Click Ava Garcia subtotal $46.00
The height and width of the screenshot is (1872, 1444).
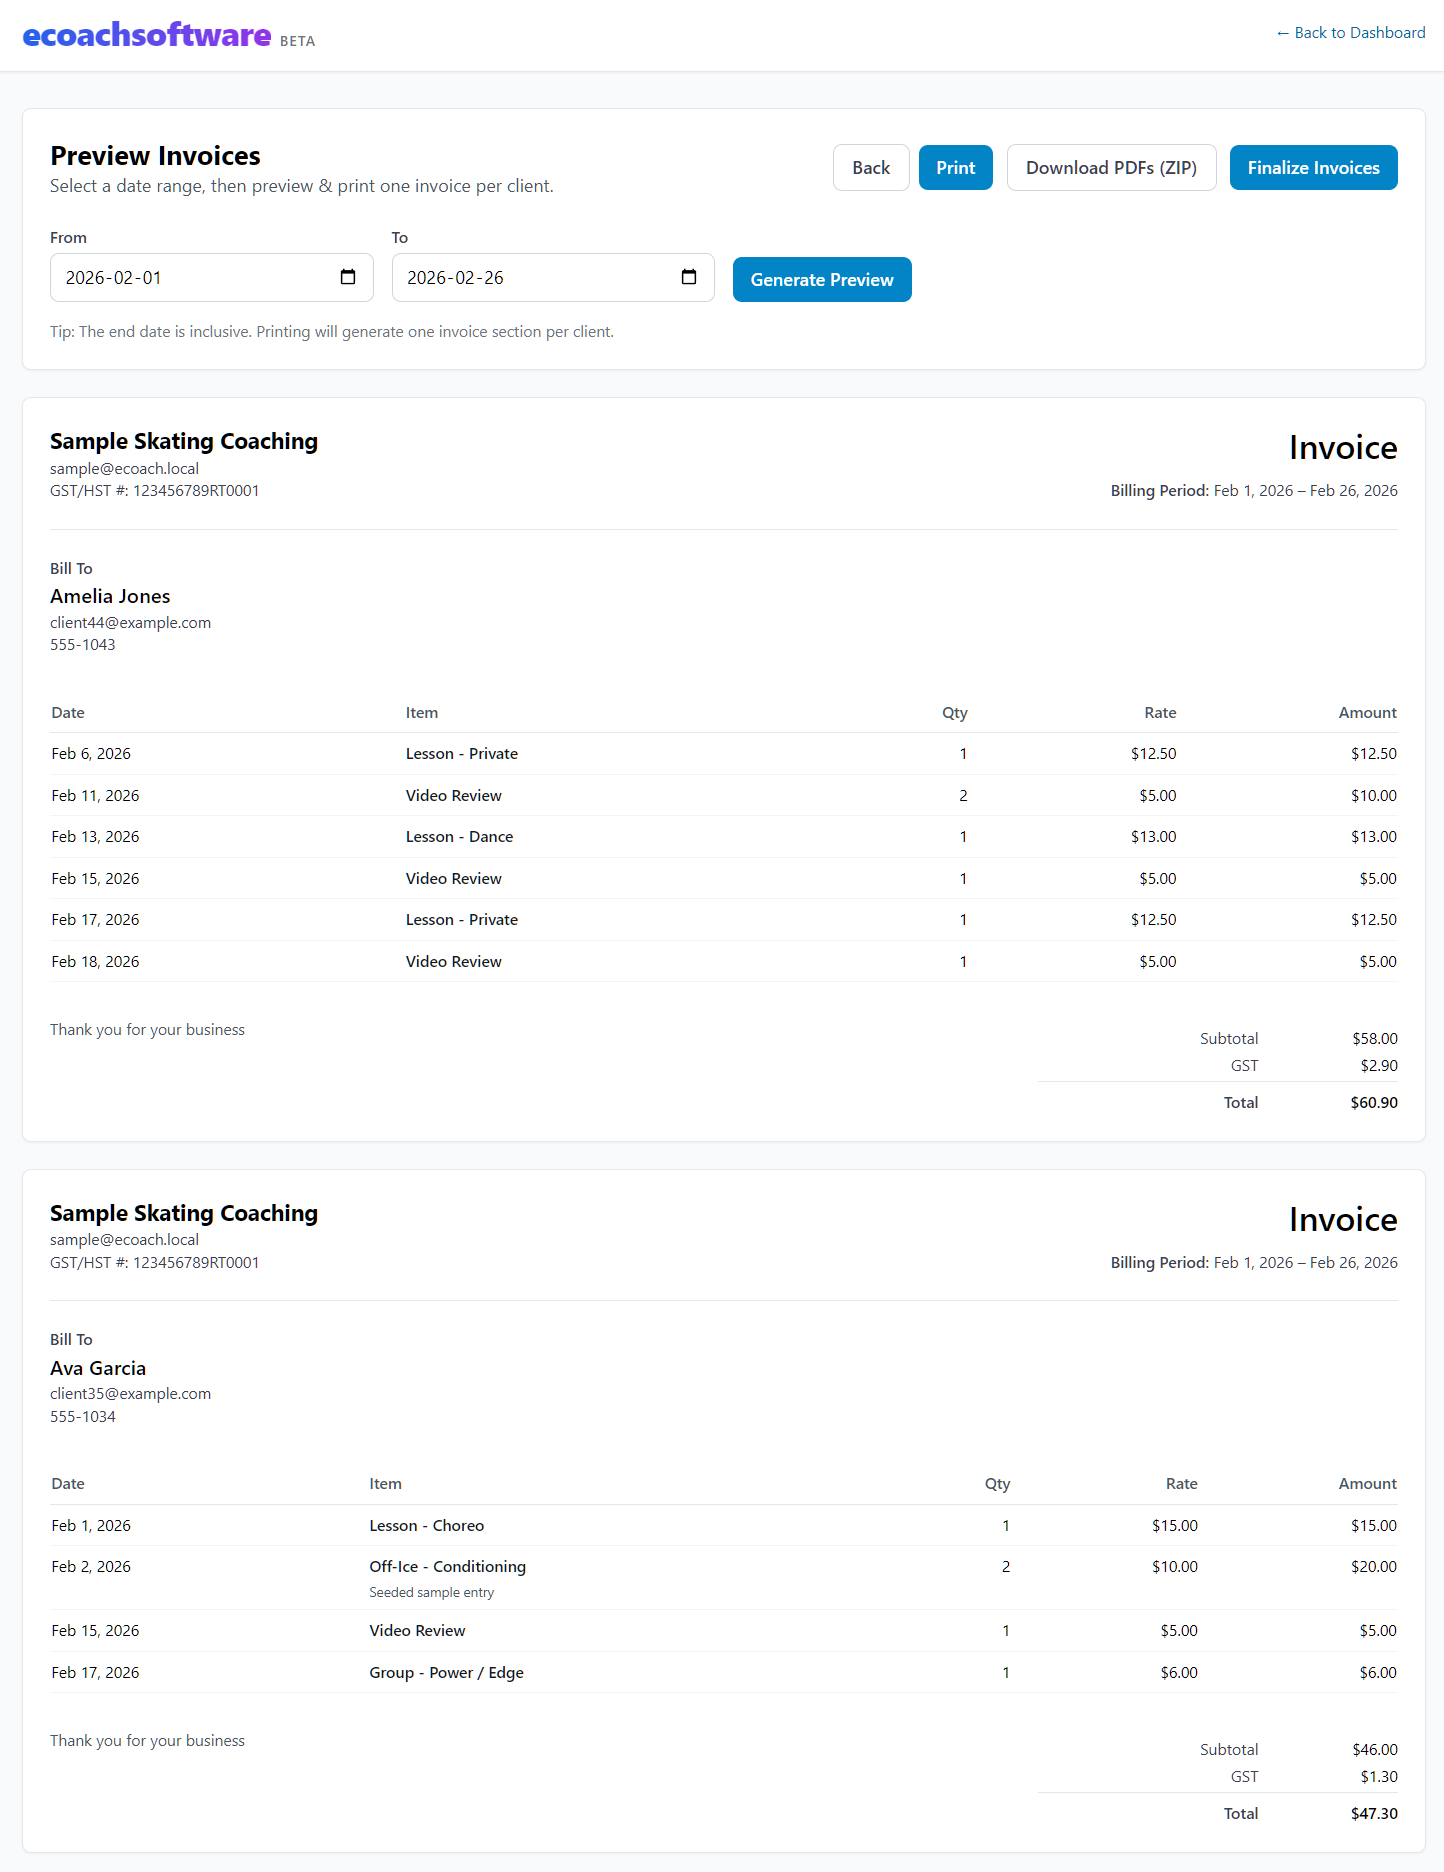coord(1375,1750)
